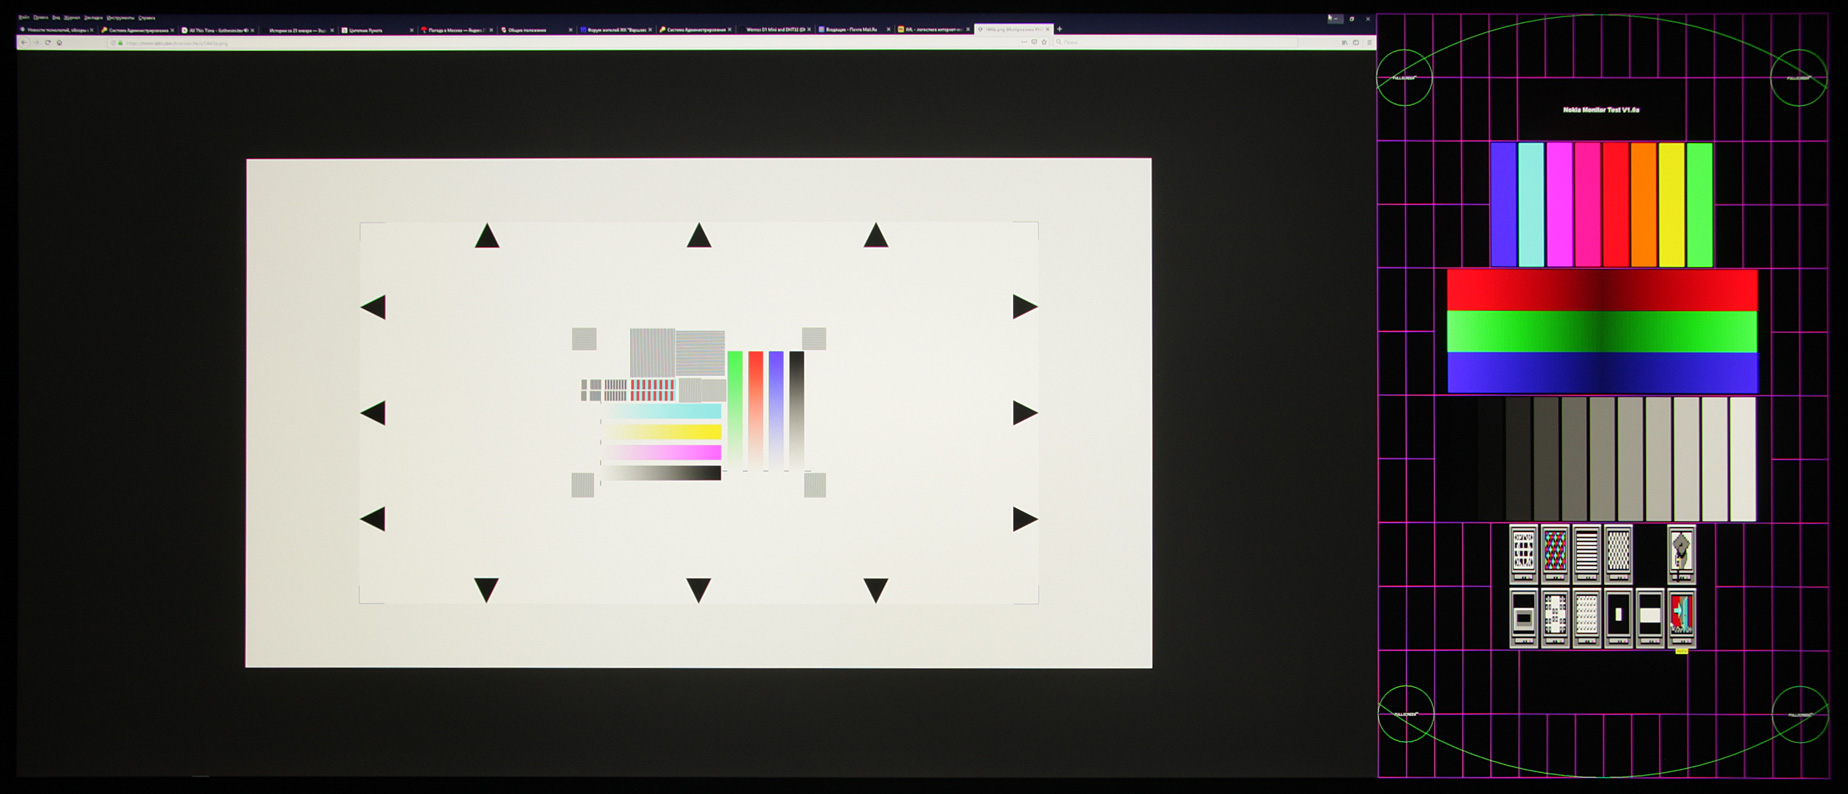Open the browser hamburger menu

(1370, 42)
